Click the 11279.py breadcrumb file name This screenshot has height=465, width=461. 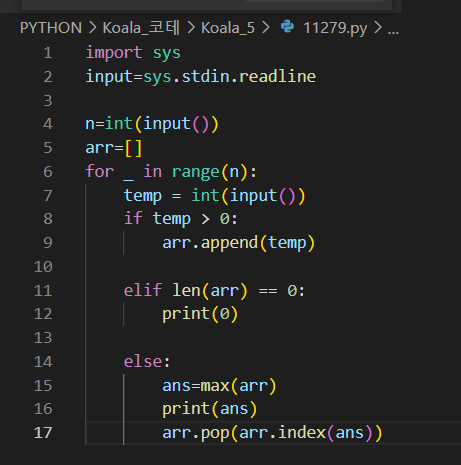click(x=335, y=28)
